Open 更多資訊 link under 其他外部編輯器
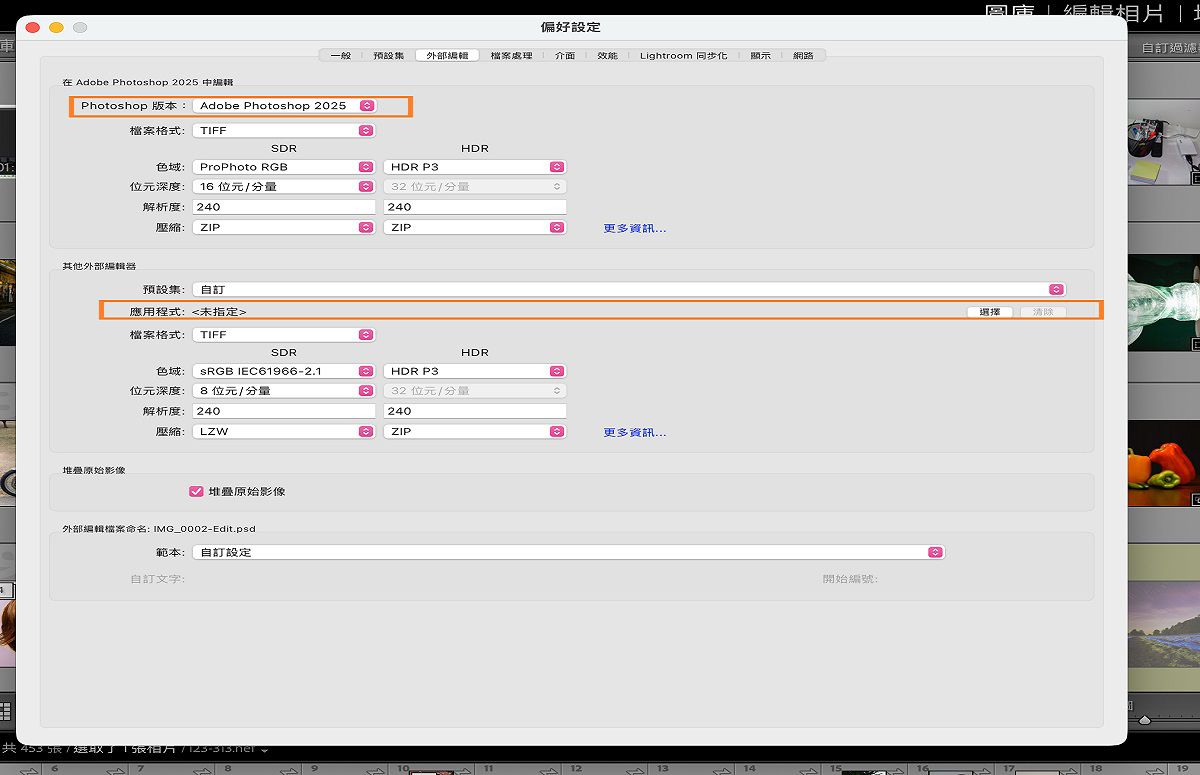This screenshot has width=1200, height=775. [x=634, y=432]
